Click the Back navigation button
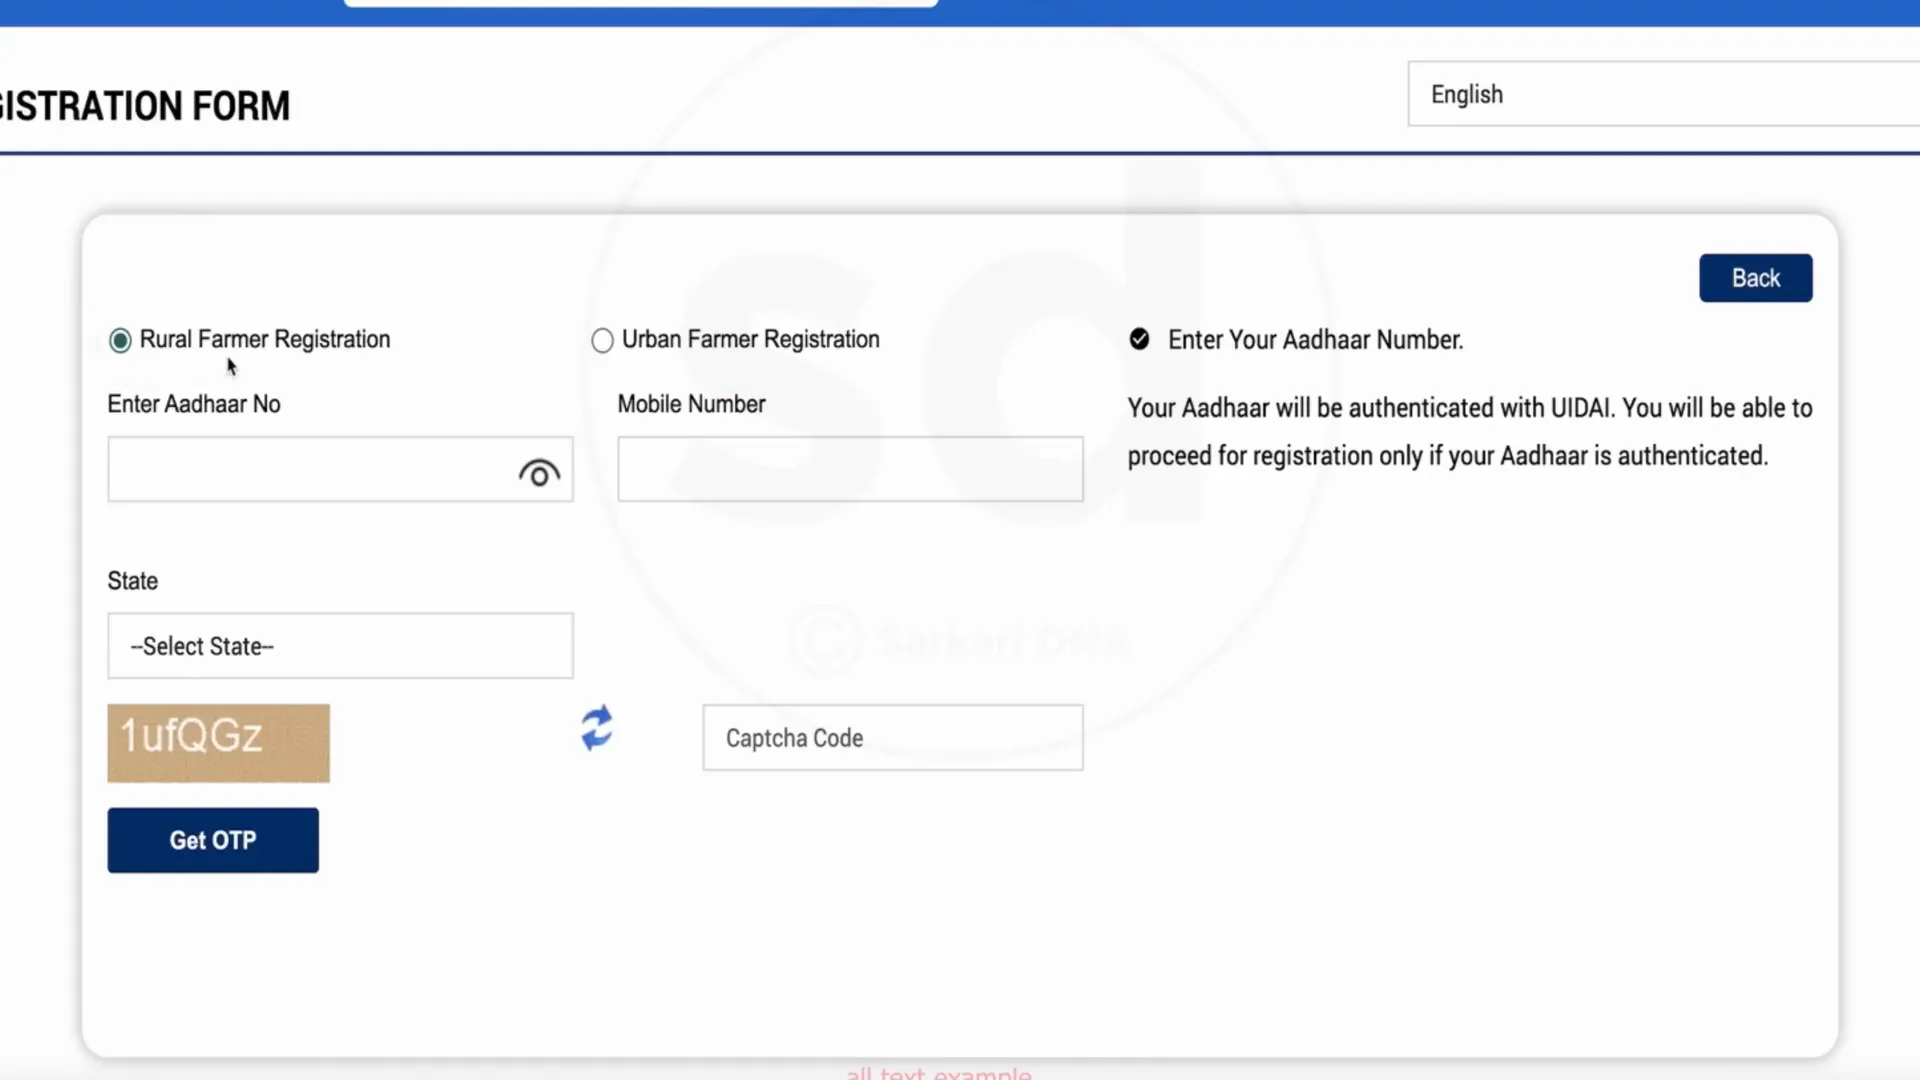This screenshot has width=1920, height=1080. click(1755, 277)
